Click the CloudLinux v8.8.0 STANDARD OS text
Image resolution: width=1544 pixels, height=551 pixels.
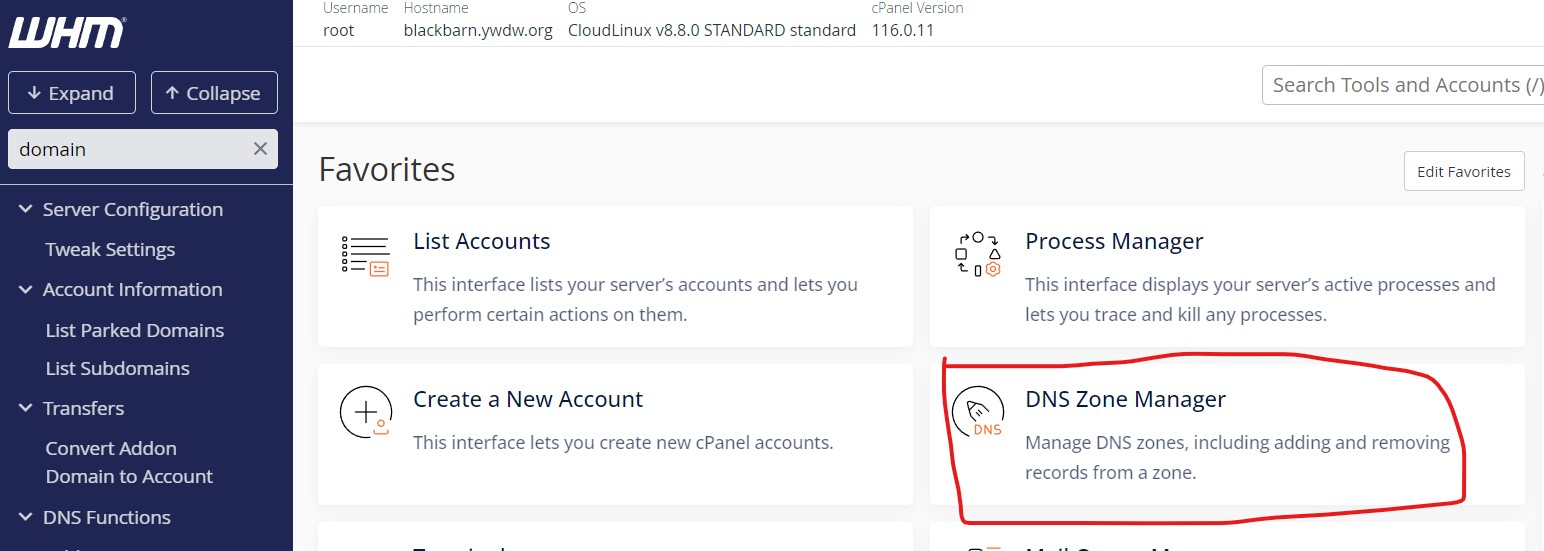tap(712, 30)
